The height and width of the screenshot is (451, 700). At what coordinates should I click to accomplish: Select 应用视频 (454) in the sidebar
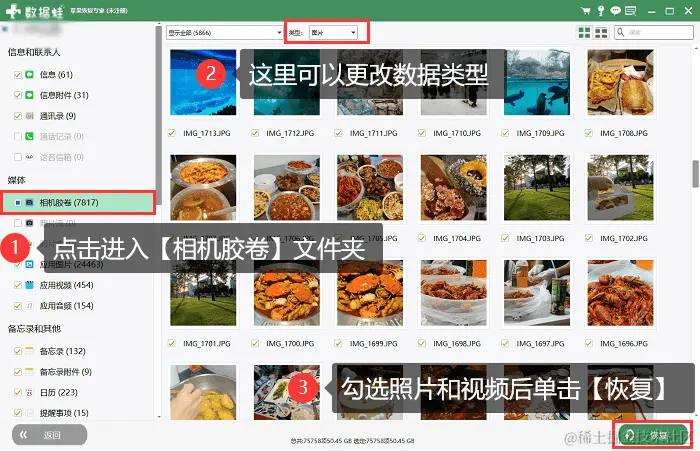[x=67, y=285]
